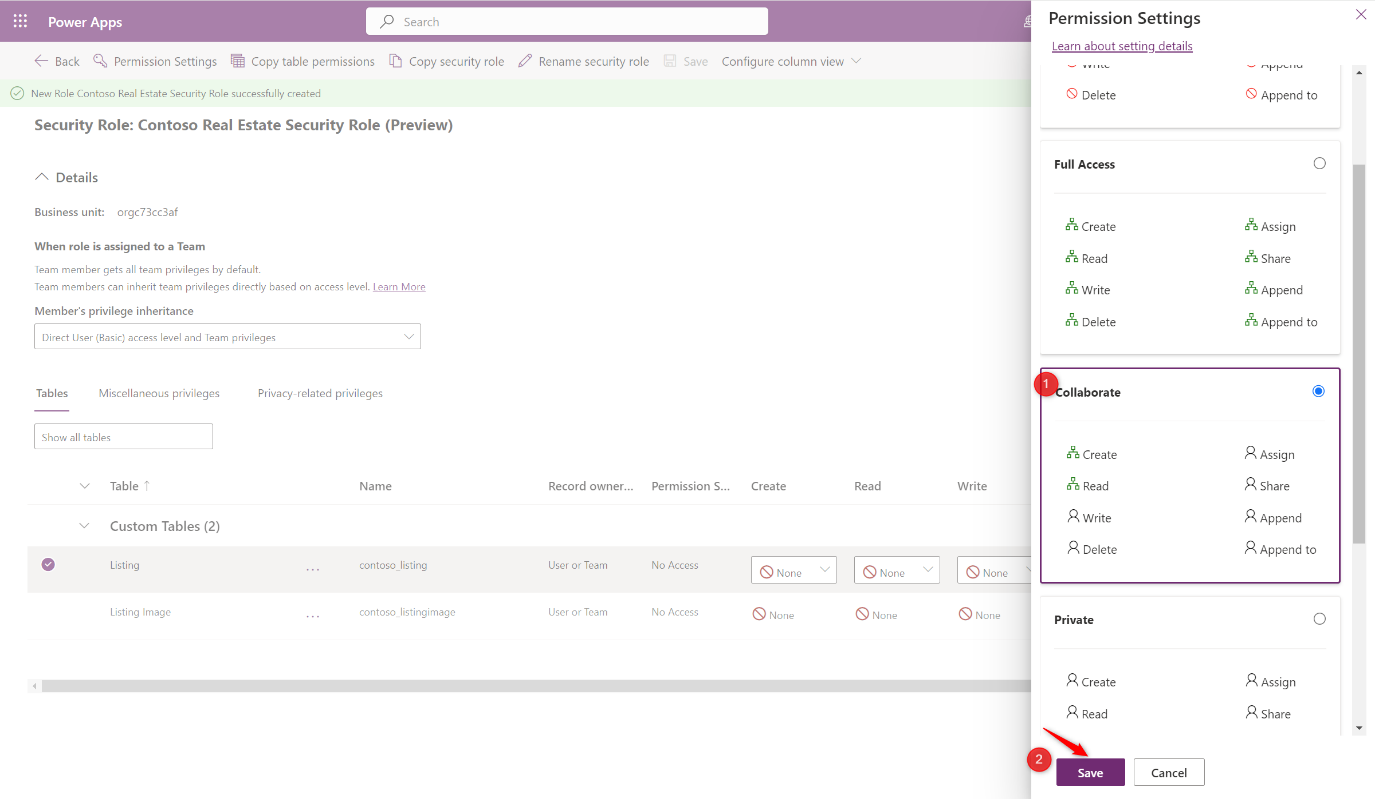The height and width of the screenshot is (799, 1375).
Task: Click the Cancel button in Permission Settings
Action: (x=1168, y=771)
